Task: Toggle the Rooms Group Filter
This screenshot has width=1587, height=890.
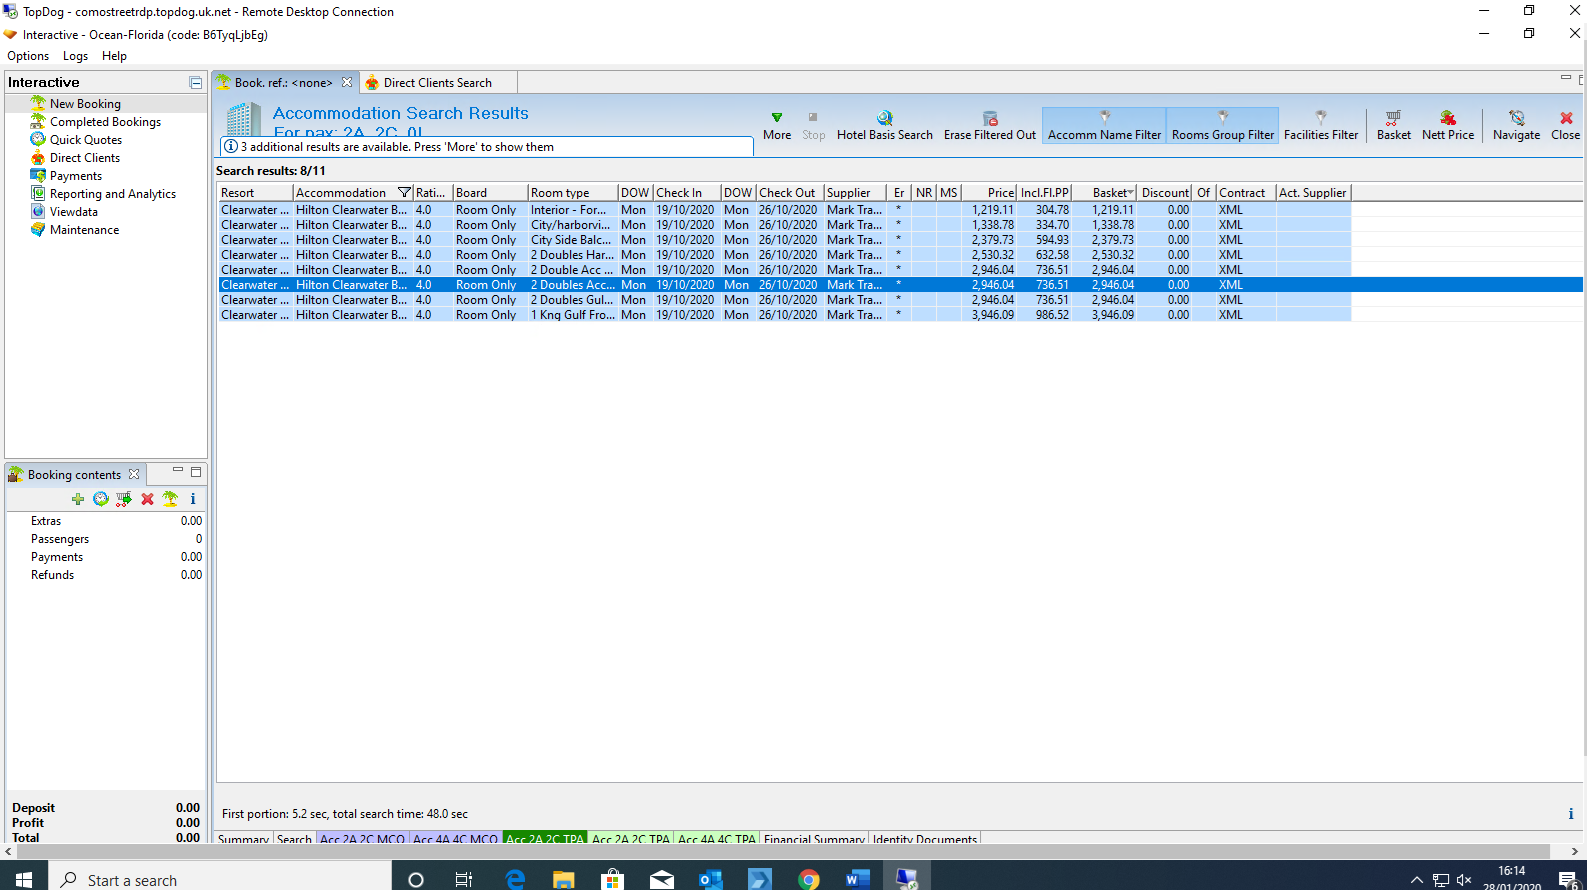Action: click(1223, 126)
